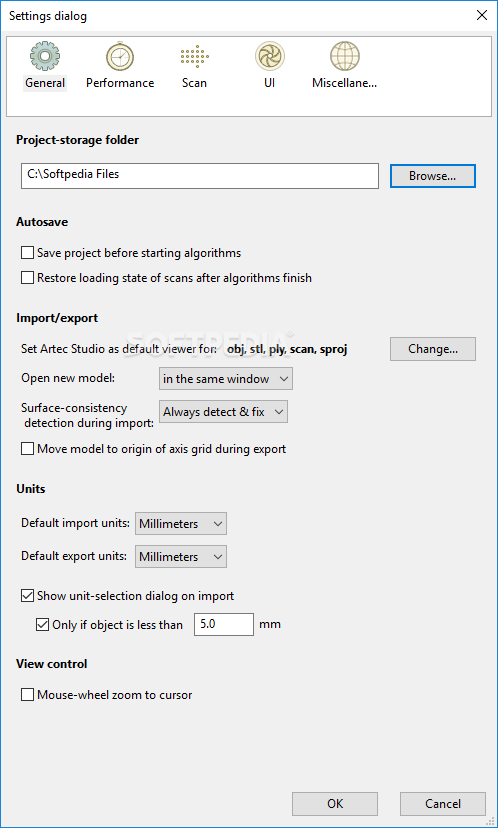Switch to the Miscellane... tab label
Viewport: 498px width, 828px height.
pos(344,83)
